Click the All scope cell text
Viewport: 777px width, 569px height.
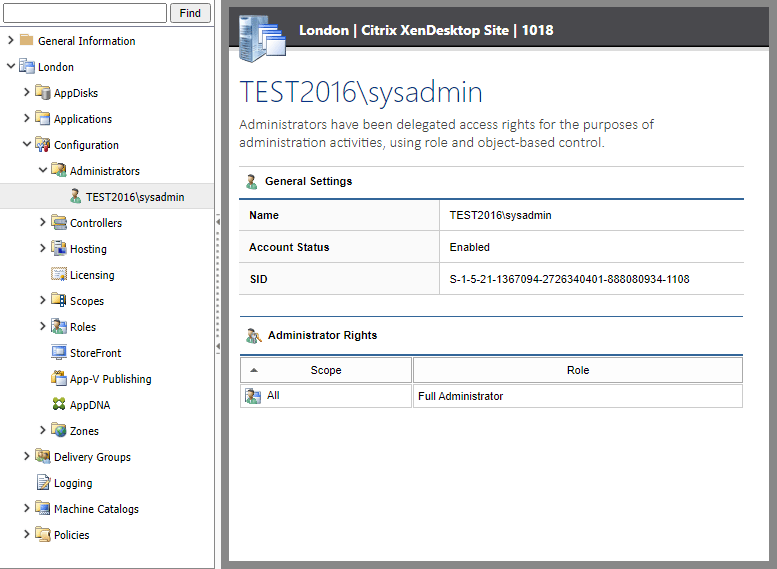pyautogui.click(x=273, y=396)
